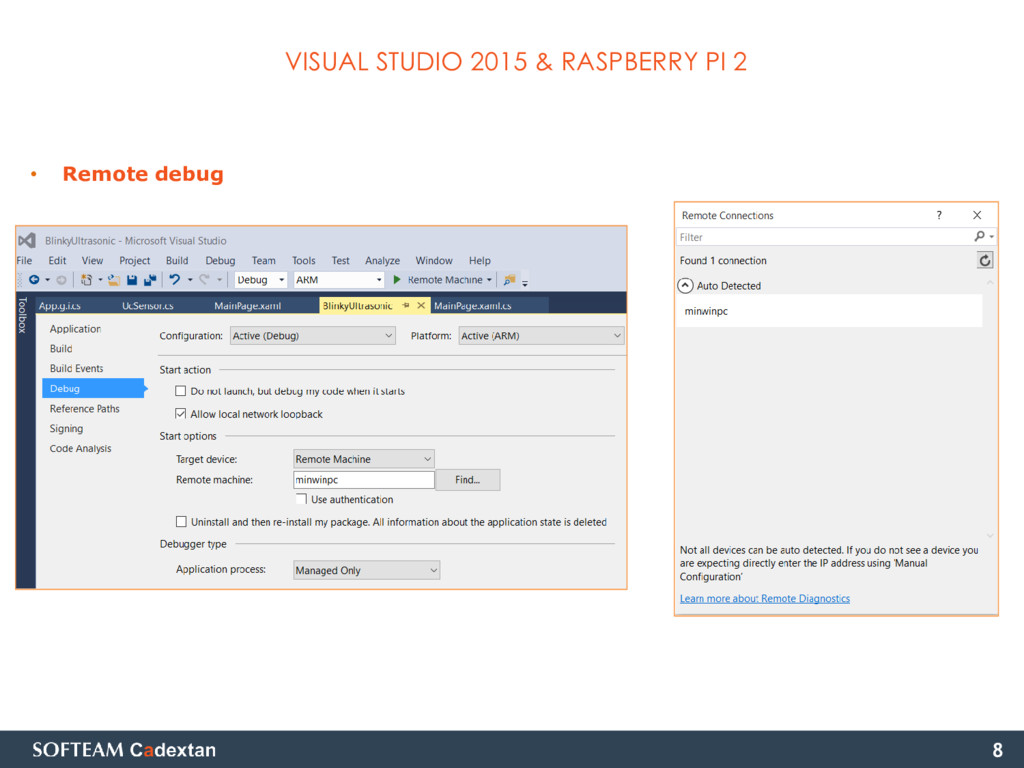Select the minwinpc detected connection
Viewport: 1024px width, 768px height.
[829, 311]
